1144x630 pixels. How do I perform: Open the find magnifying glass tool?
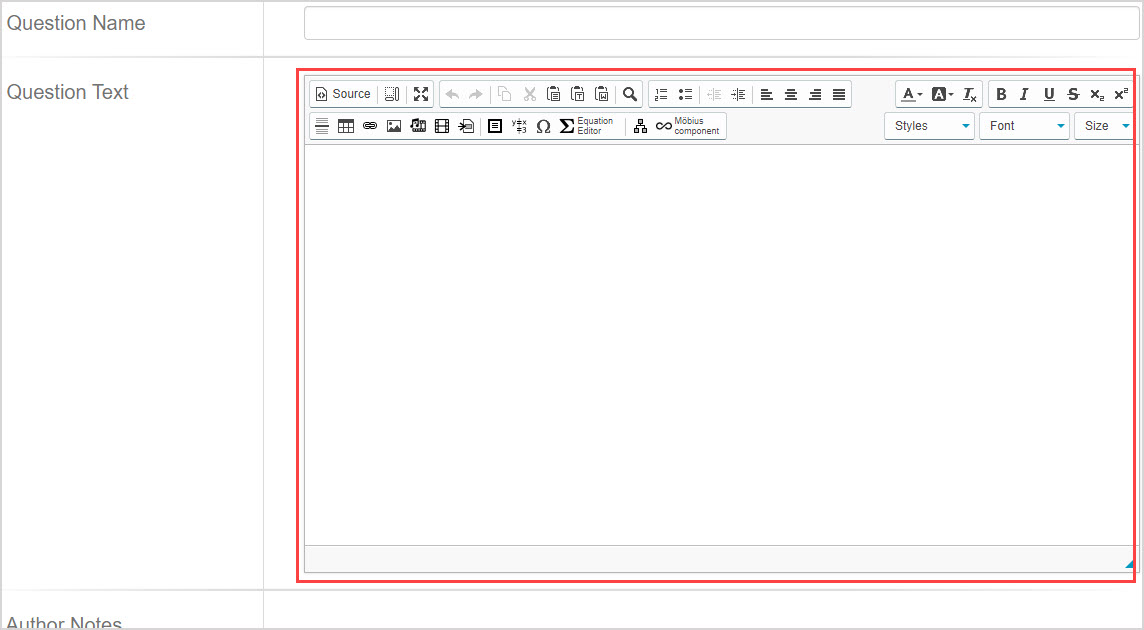point(630,94)
